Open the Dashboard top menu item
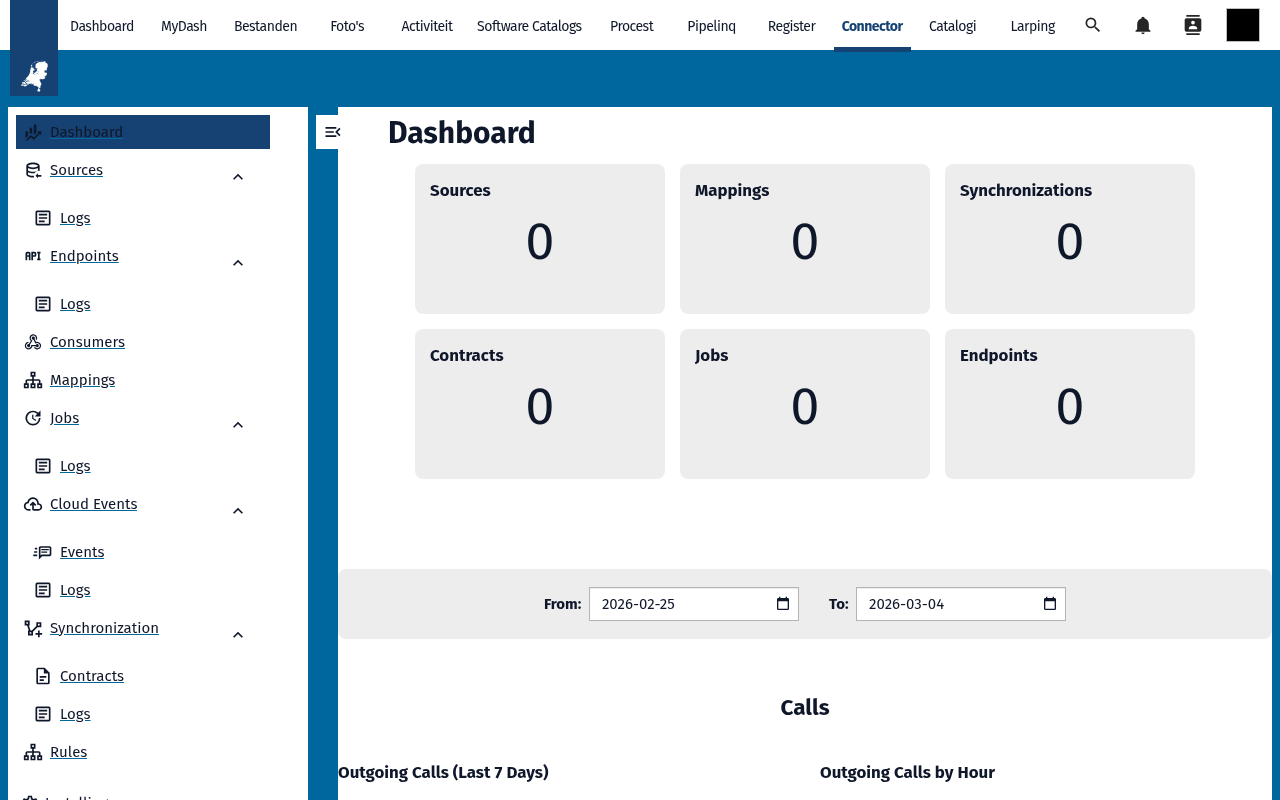The height and width of the screenshot is (800, 1280). coord(102,26)
